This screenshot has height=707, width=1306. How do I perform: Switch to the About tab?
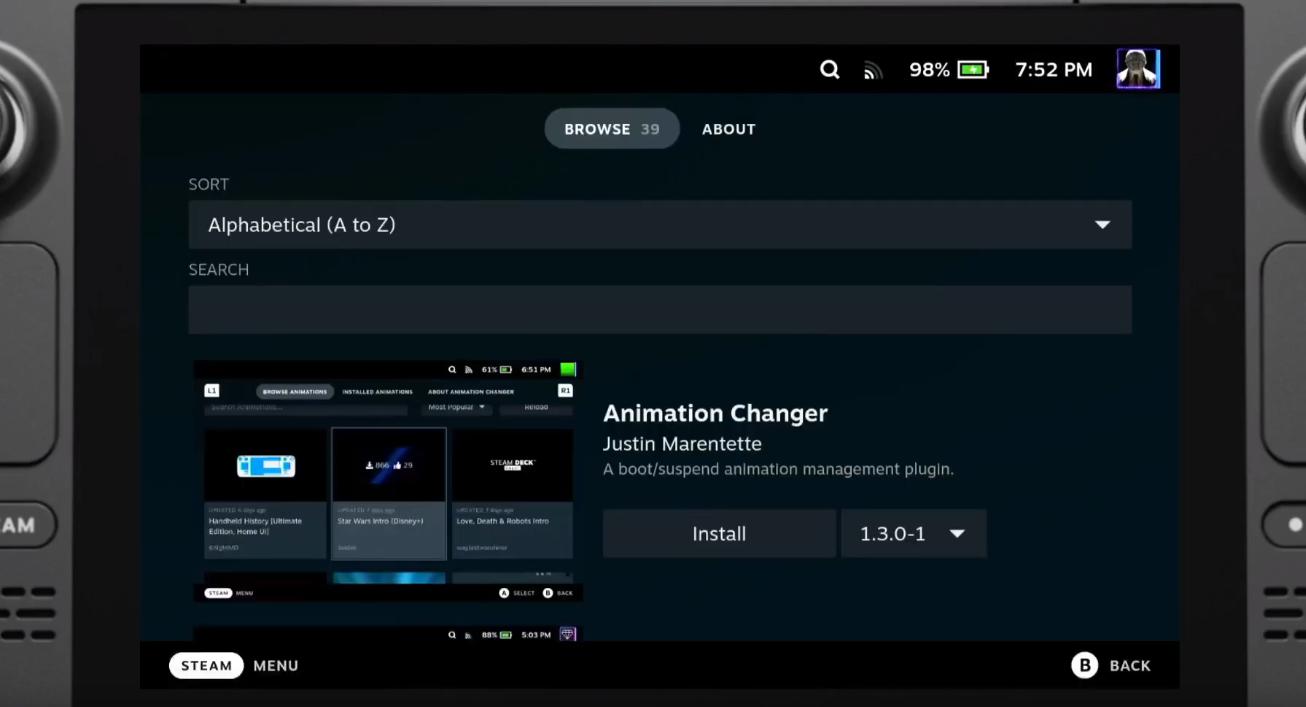point(729,129)
